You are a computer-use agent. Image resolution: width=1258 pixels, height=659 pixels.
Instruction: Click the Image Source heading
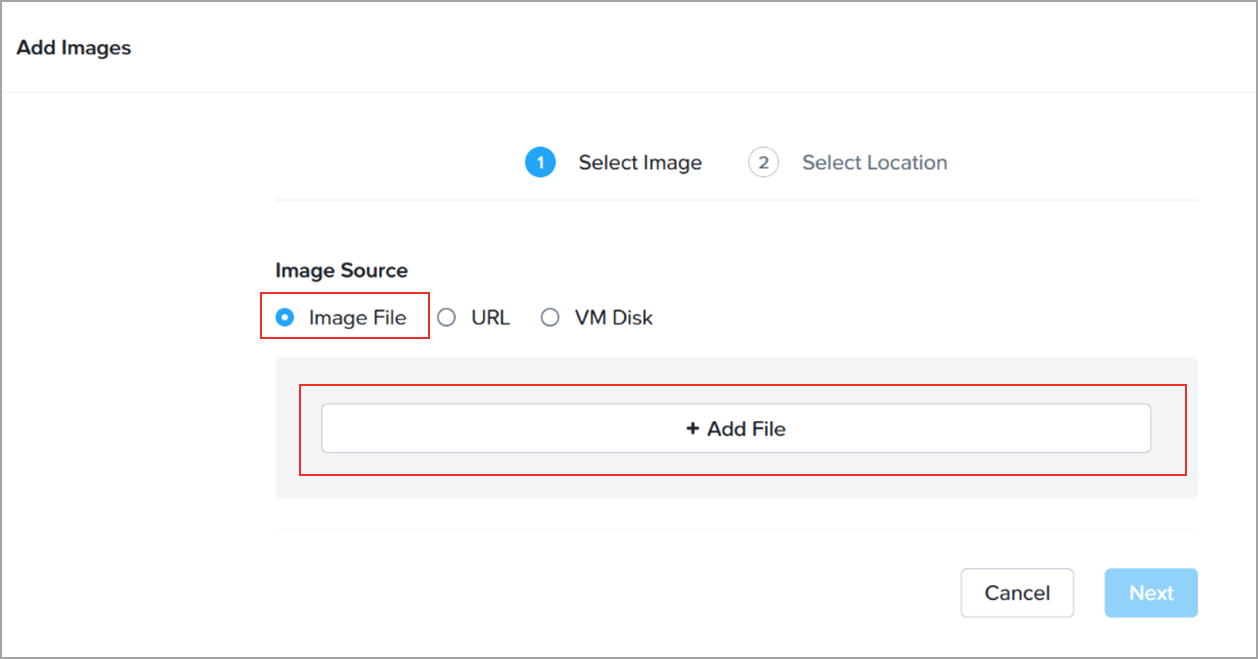[341, 270]
